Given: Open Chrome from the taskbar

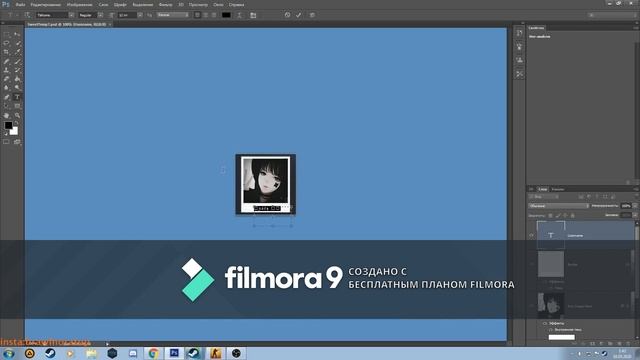Looking at the screenshot, I should click(x=153, y=353).
